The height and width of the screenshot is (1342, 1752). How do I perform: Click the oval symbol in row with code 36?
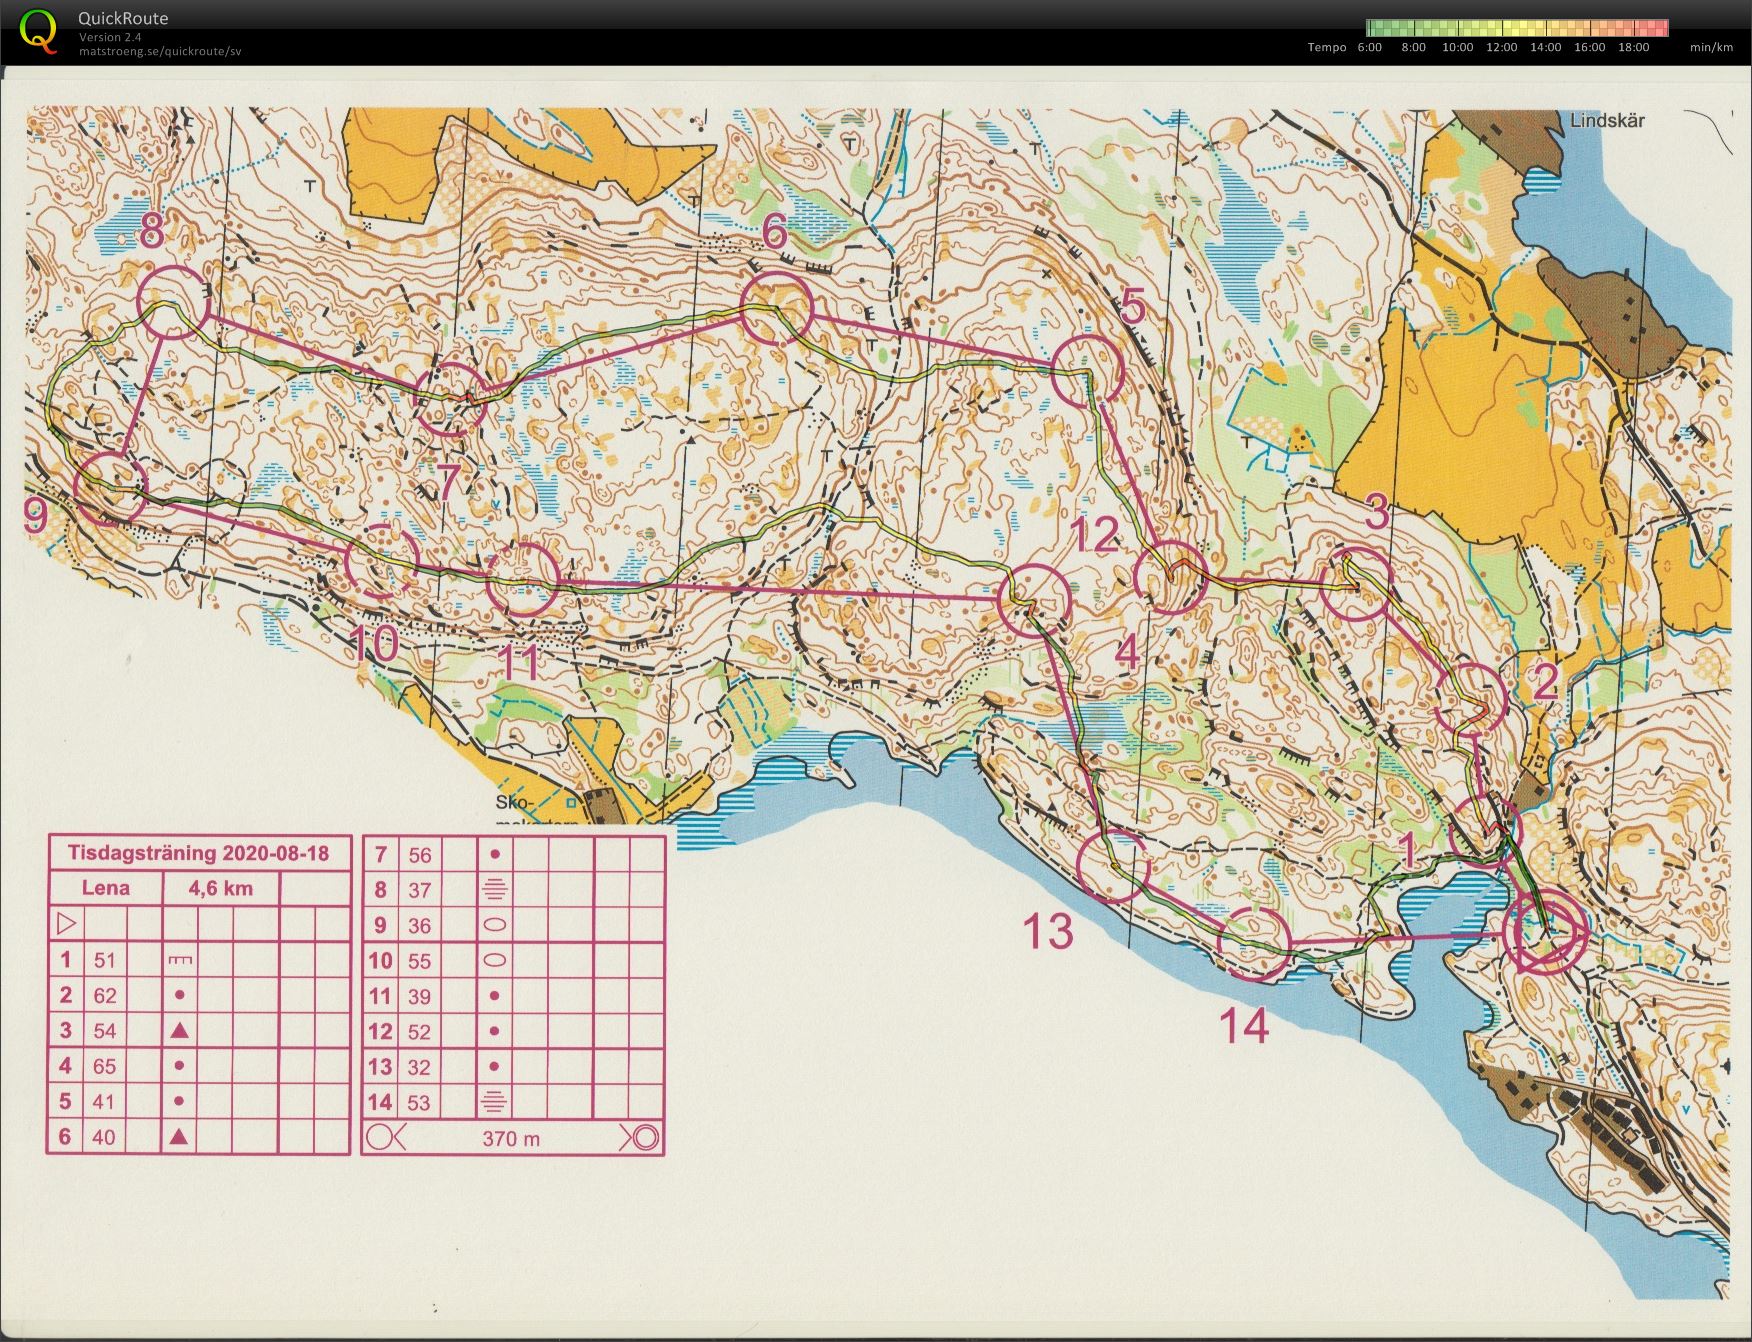[x=494, y=925]
